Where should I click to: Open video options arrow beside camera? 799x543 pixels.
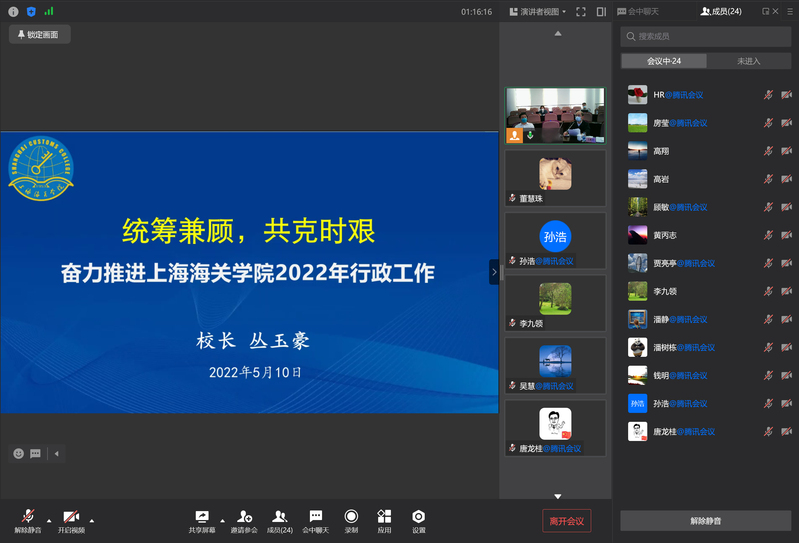(92, 521)
